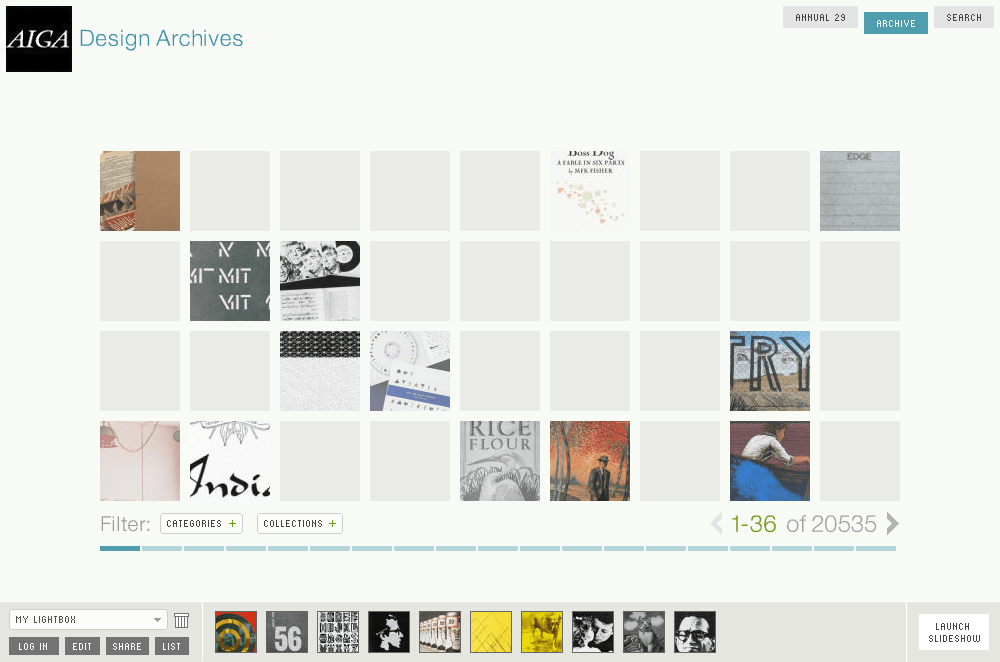Screen dimensions: 1000x662
Task: Jump to the last pagination bar segment
Action: [x=876, y=548]
